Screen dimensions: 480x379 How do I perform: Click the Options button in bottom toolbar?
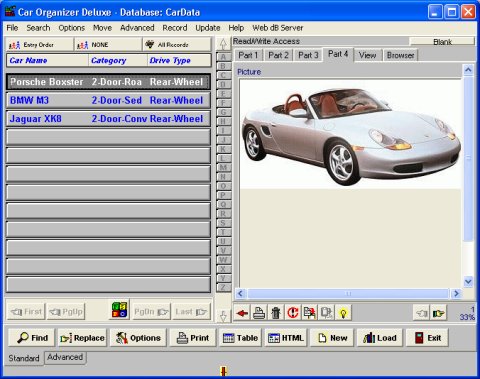[138, 338]
